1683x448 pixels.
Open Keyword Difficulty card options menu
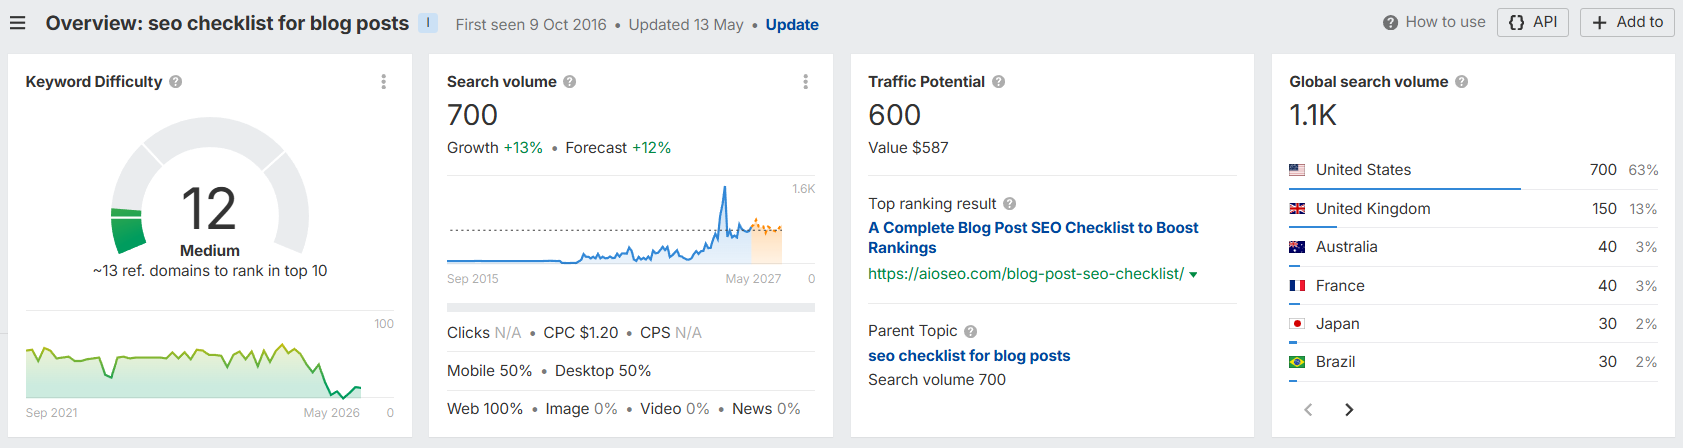(384, 82)
